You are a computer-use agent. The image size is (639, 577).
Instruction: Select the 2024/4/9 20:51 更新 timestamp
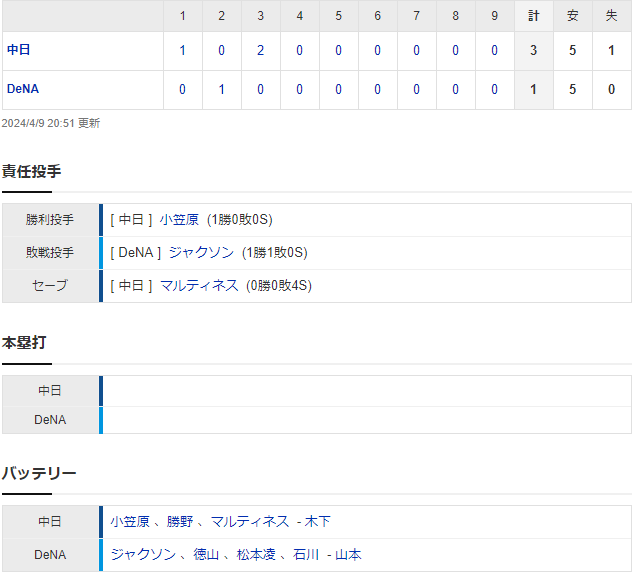[x=51, y=123]
